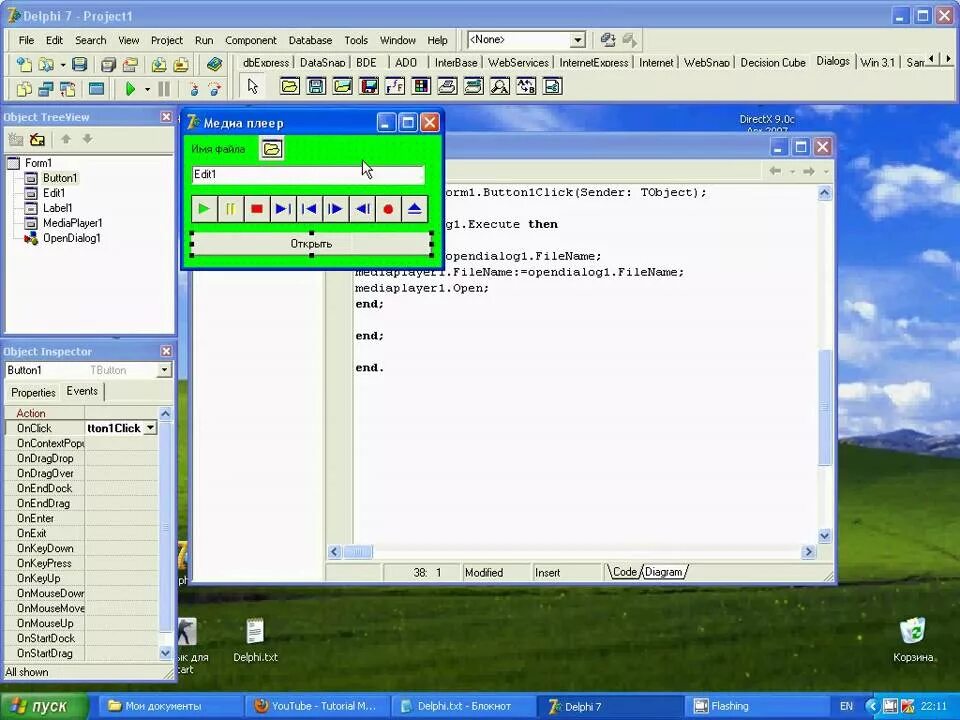Switch to Properties tab in Object Inspector
Screen dimensions: 960x720
click(33, 392)
